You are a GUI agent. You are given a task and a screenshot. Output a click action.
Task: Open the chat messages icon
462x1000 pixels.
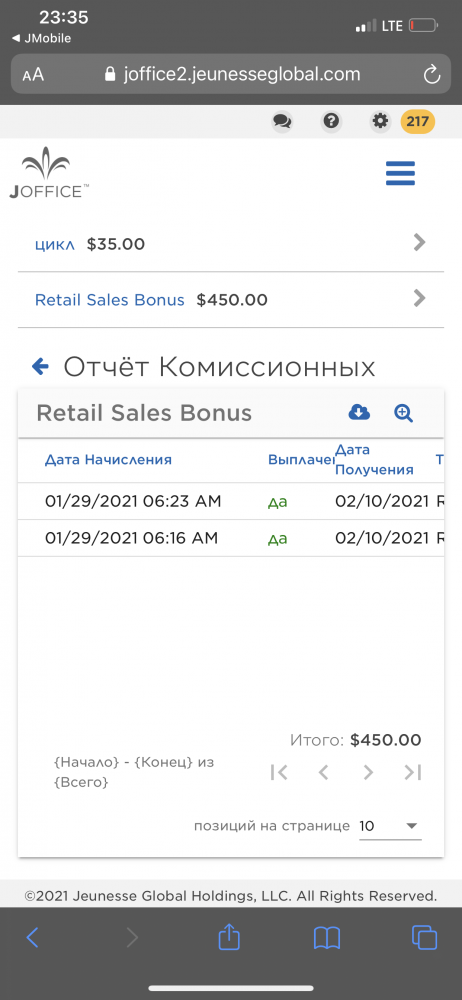pyautogui.click(x=282, y=121)
